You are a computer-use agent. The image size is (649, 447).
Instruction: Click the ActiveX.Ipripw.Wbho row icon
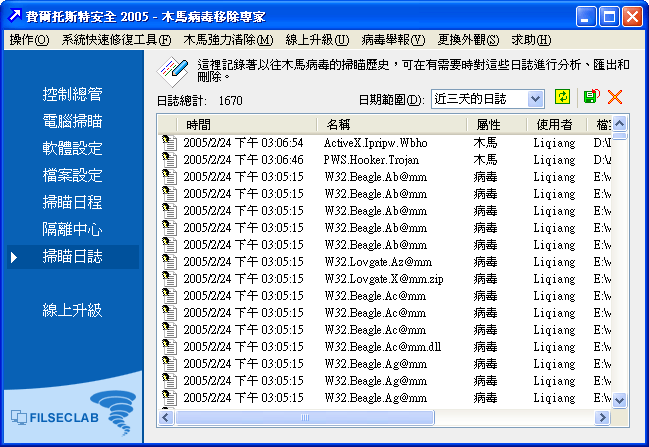[x=169, y=143]
